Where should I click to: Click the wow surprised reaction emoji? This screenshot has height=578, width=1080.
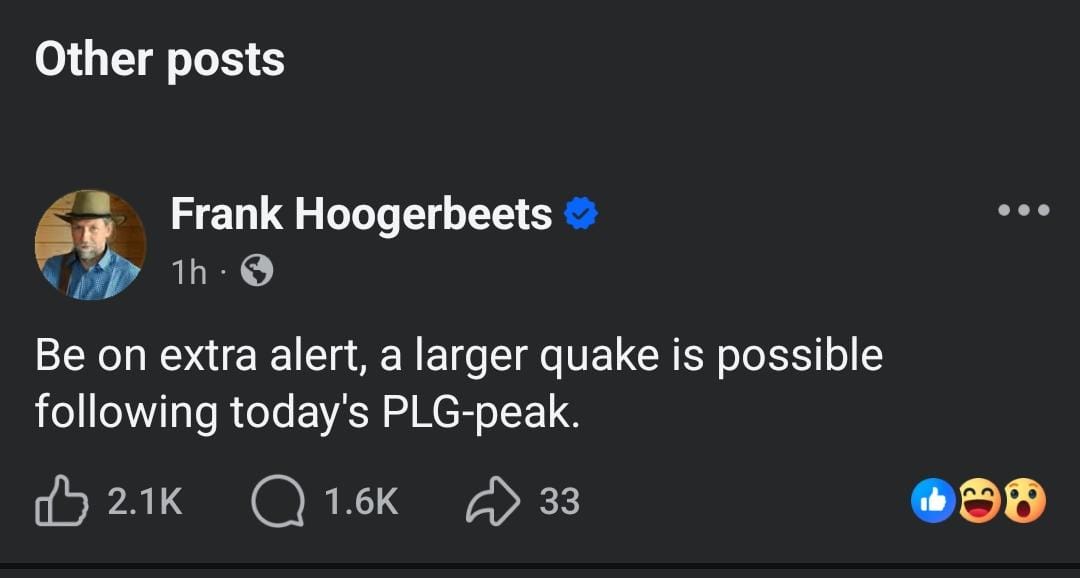[1023, 501]
